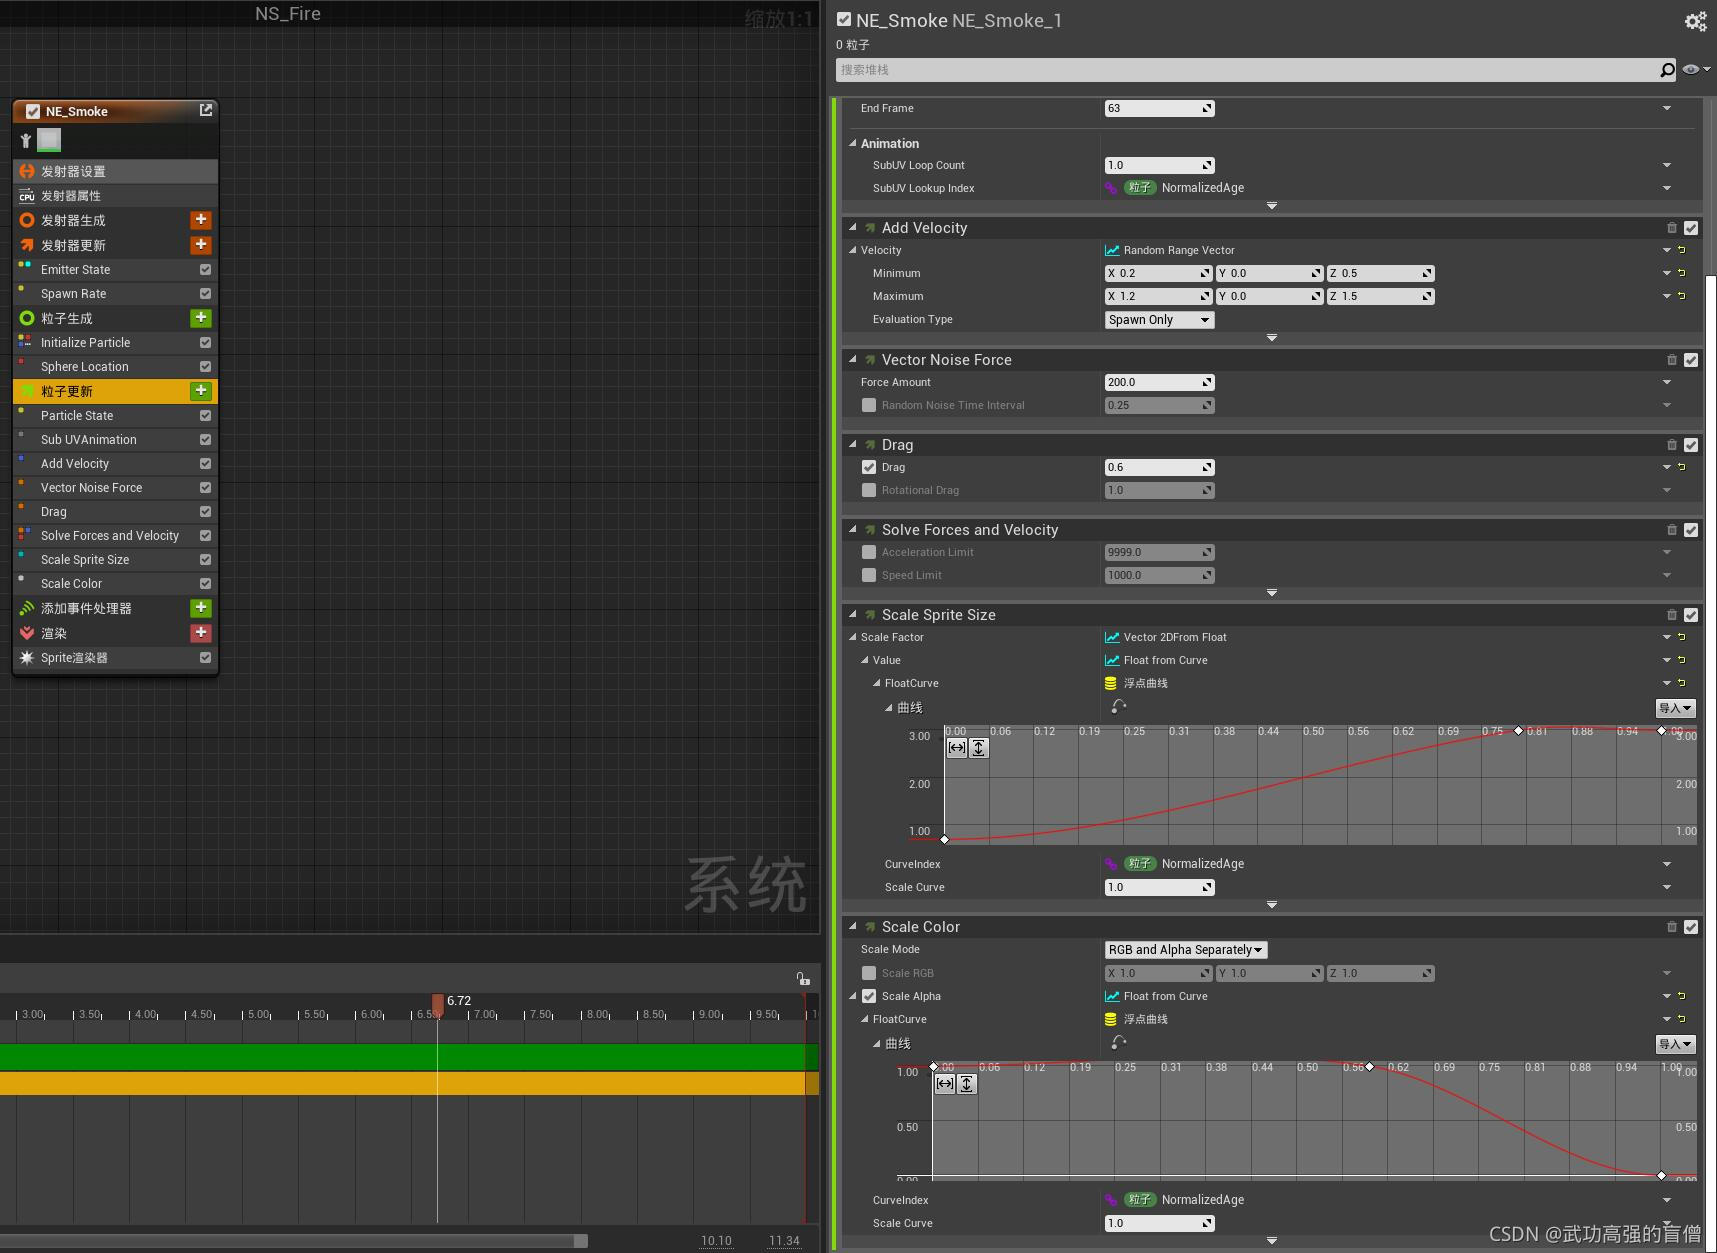Click the timeline playhead marker at 6.72
Viewport: 1717px width, 1253px height.
coord(438,1004)
